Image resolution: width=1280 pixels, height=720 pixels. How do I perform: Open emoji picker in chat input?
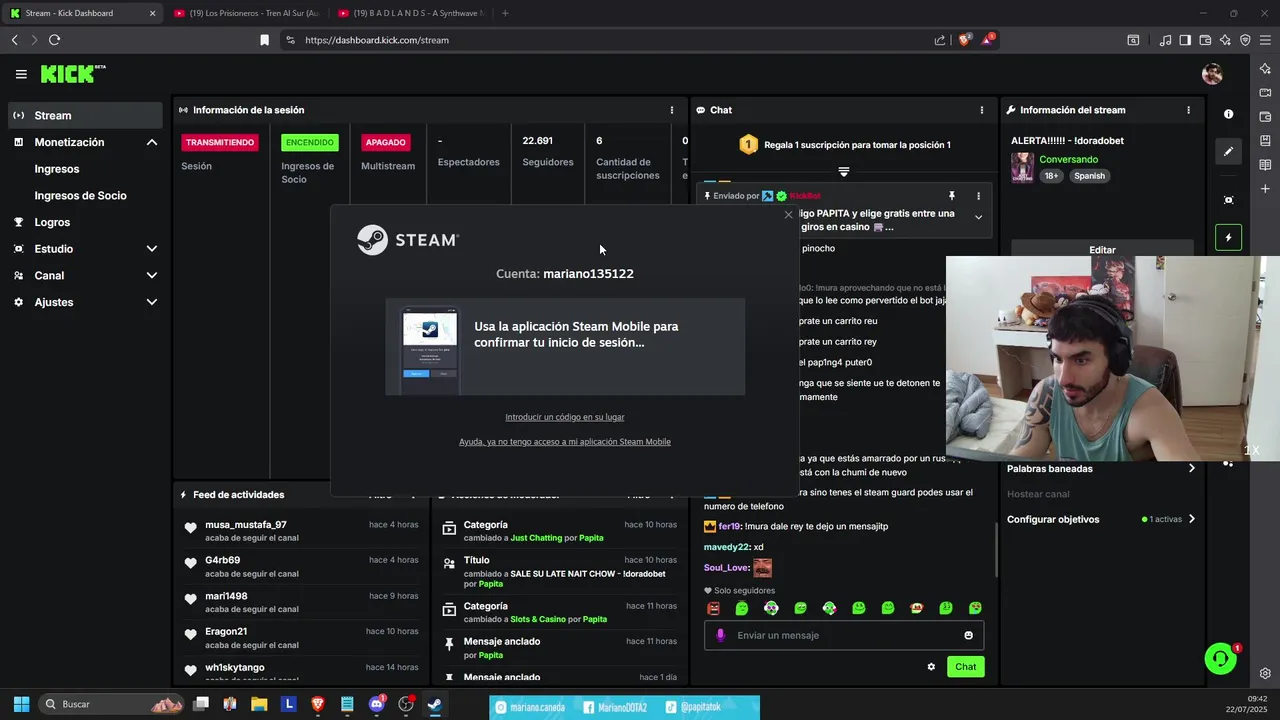(x=968, y=635)
